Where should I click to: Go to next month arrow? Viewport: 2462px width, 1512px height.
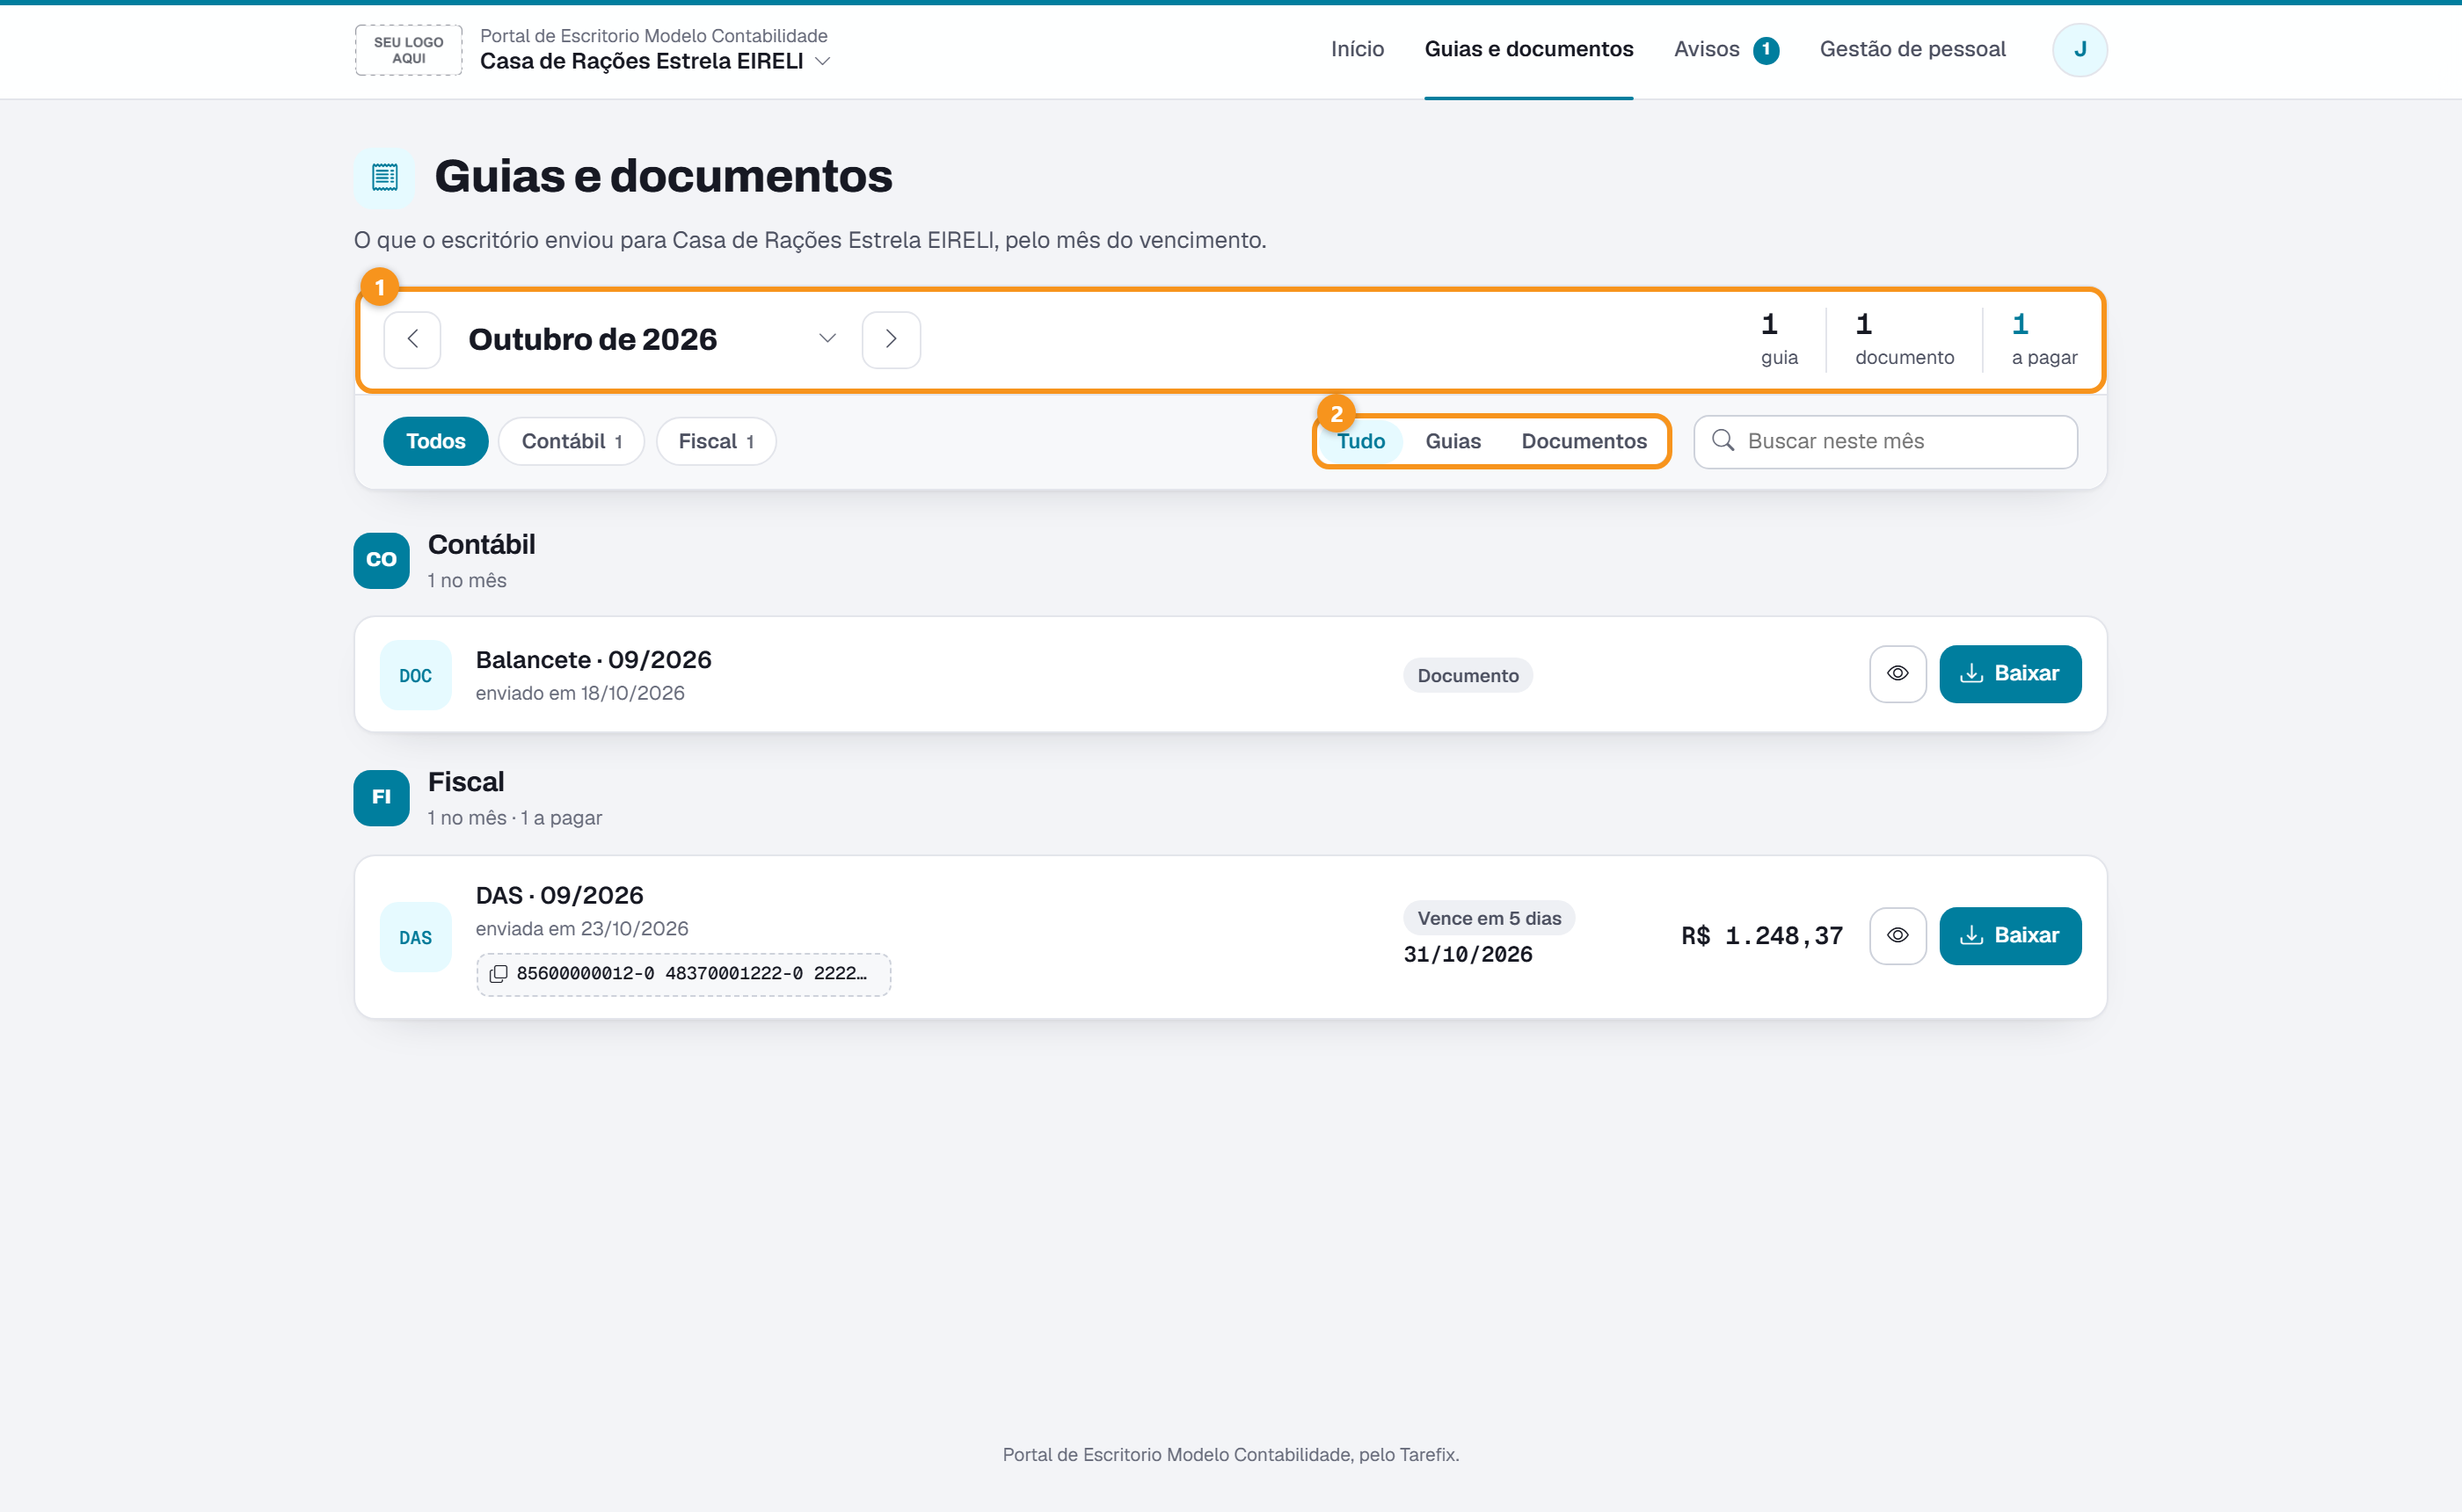pos(891,339)
